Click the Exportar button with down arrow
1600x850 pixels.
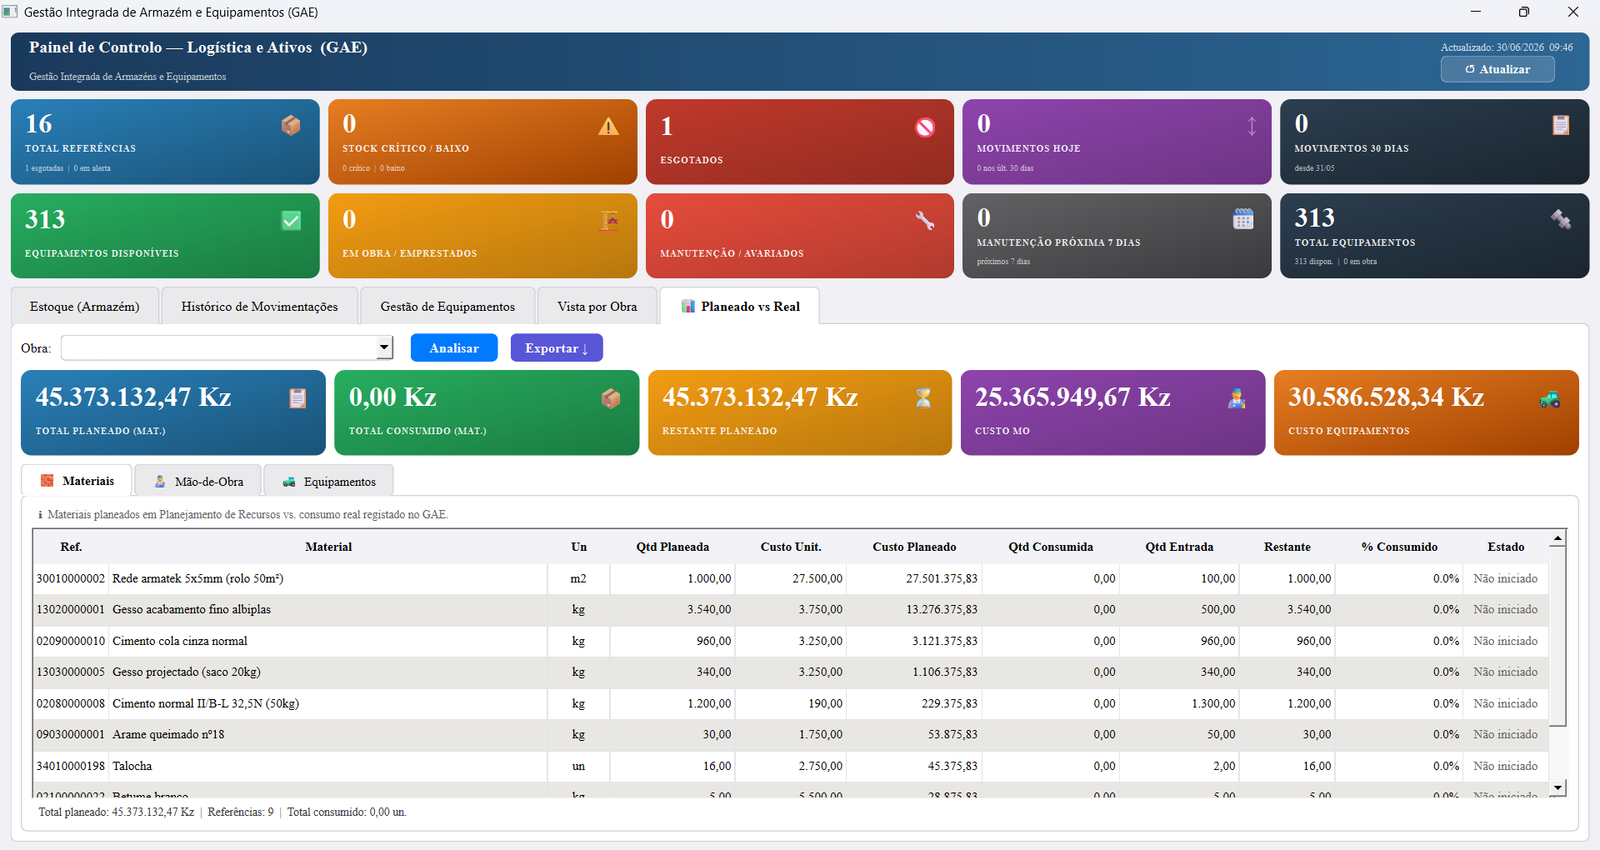[x=557, y=348]
